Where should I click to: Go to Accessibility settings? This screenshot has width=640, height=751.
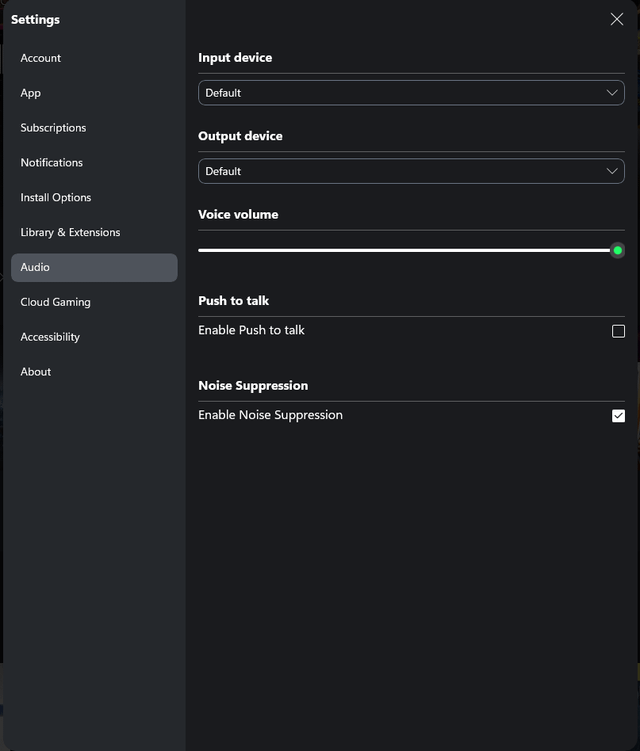coord(50,337)
